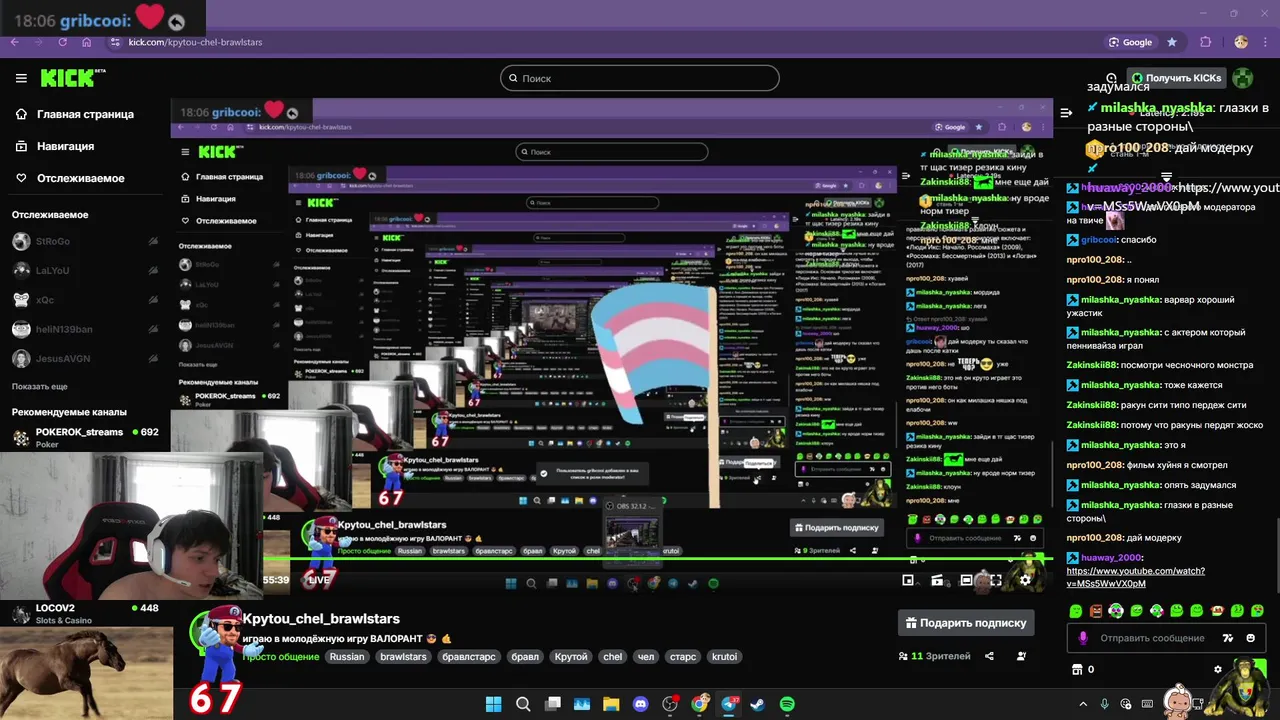Focus the Поиск search field
Screen dimensions: 1280x720
[640, 78]
